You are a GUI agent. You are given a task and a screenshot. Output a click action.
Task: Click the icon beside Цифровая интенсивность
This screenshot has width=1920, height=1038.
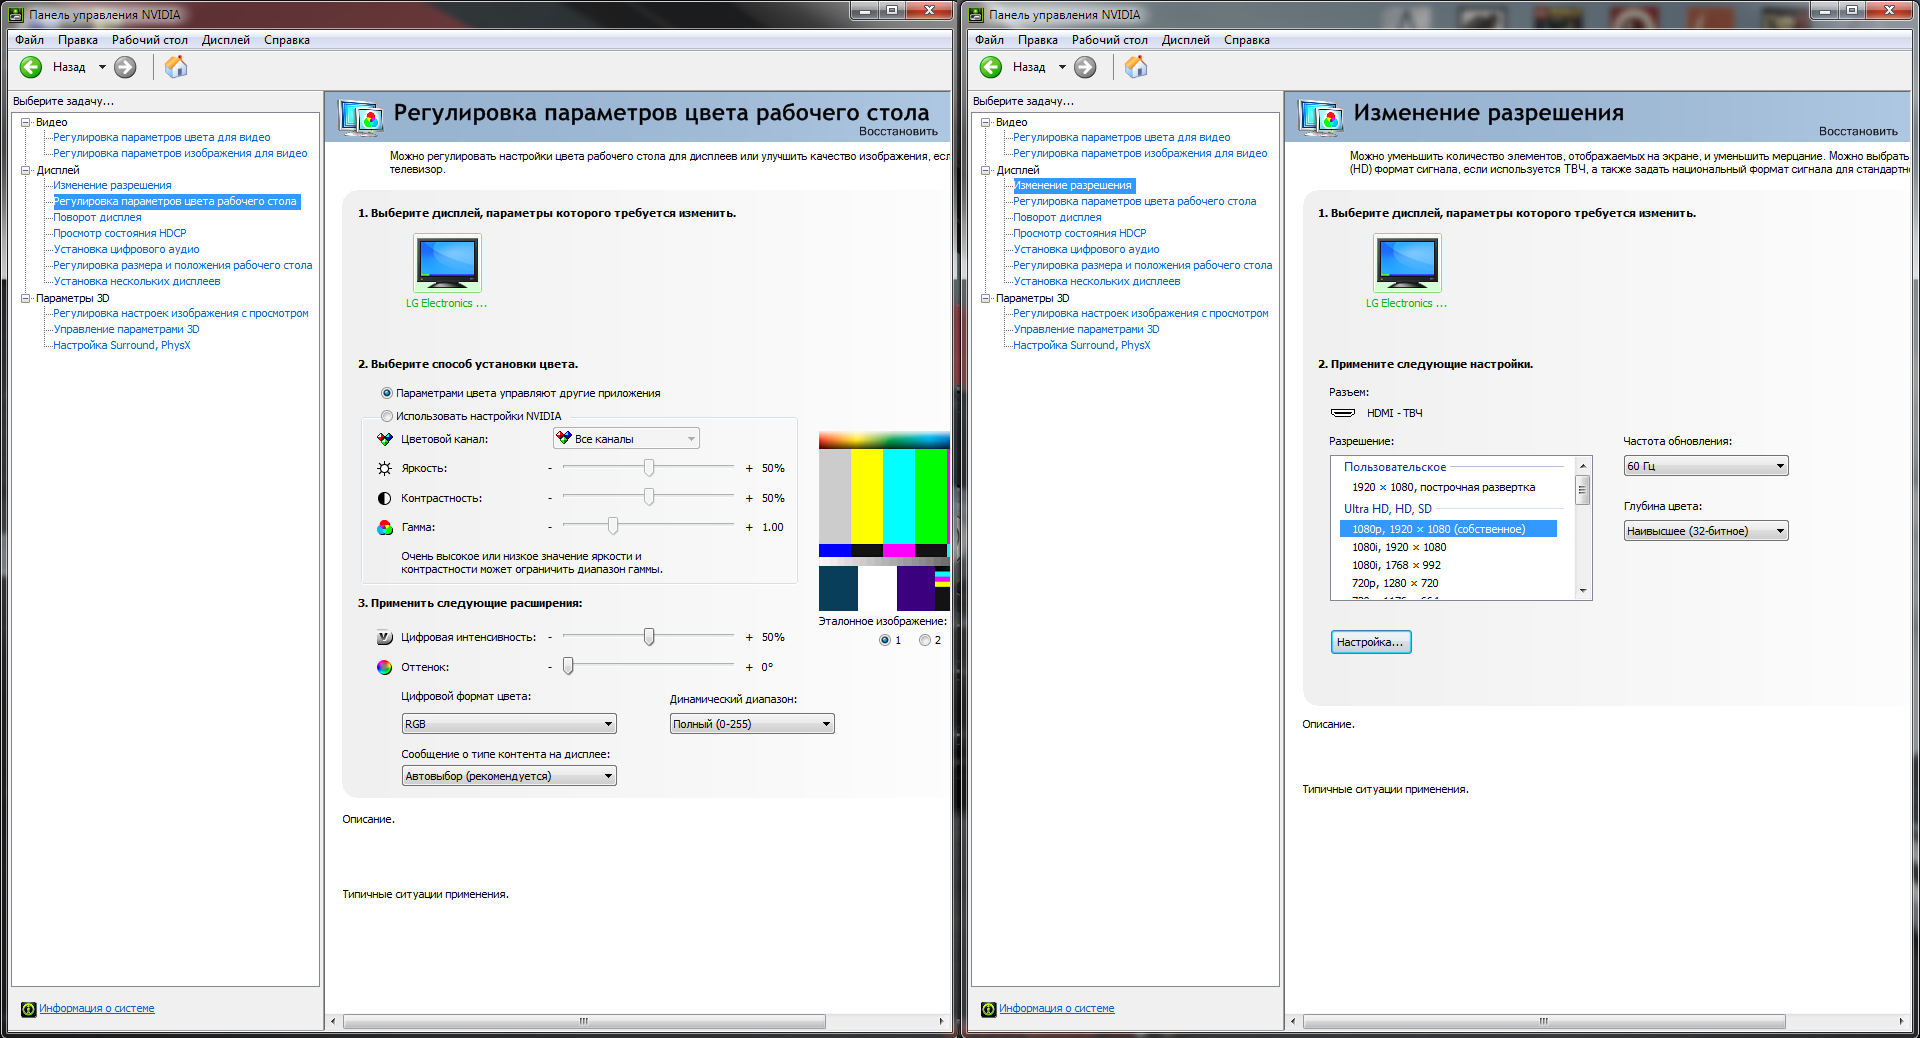[x=384, y=637]
